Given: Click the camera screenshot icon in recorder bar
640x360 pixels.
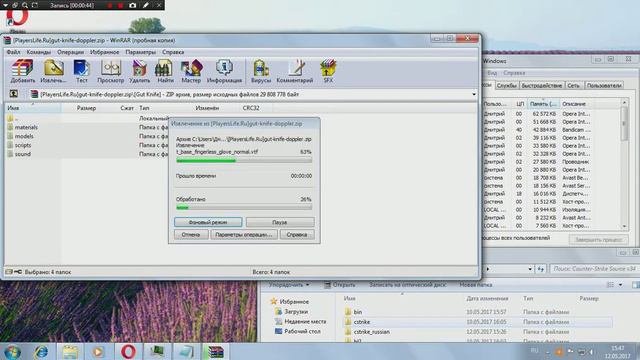Looking at the screenshot, I should click(x=133, y=5).
